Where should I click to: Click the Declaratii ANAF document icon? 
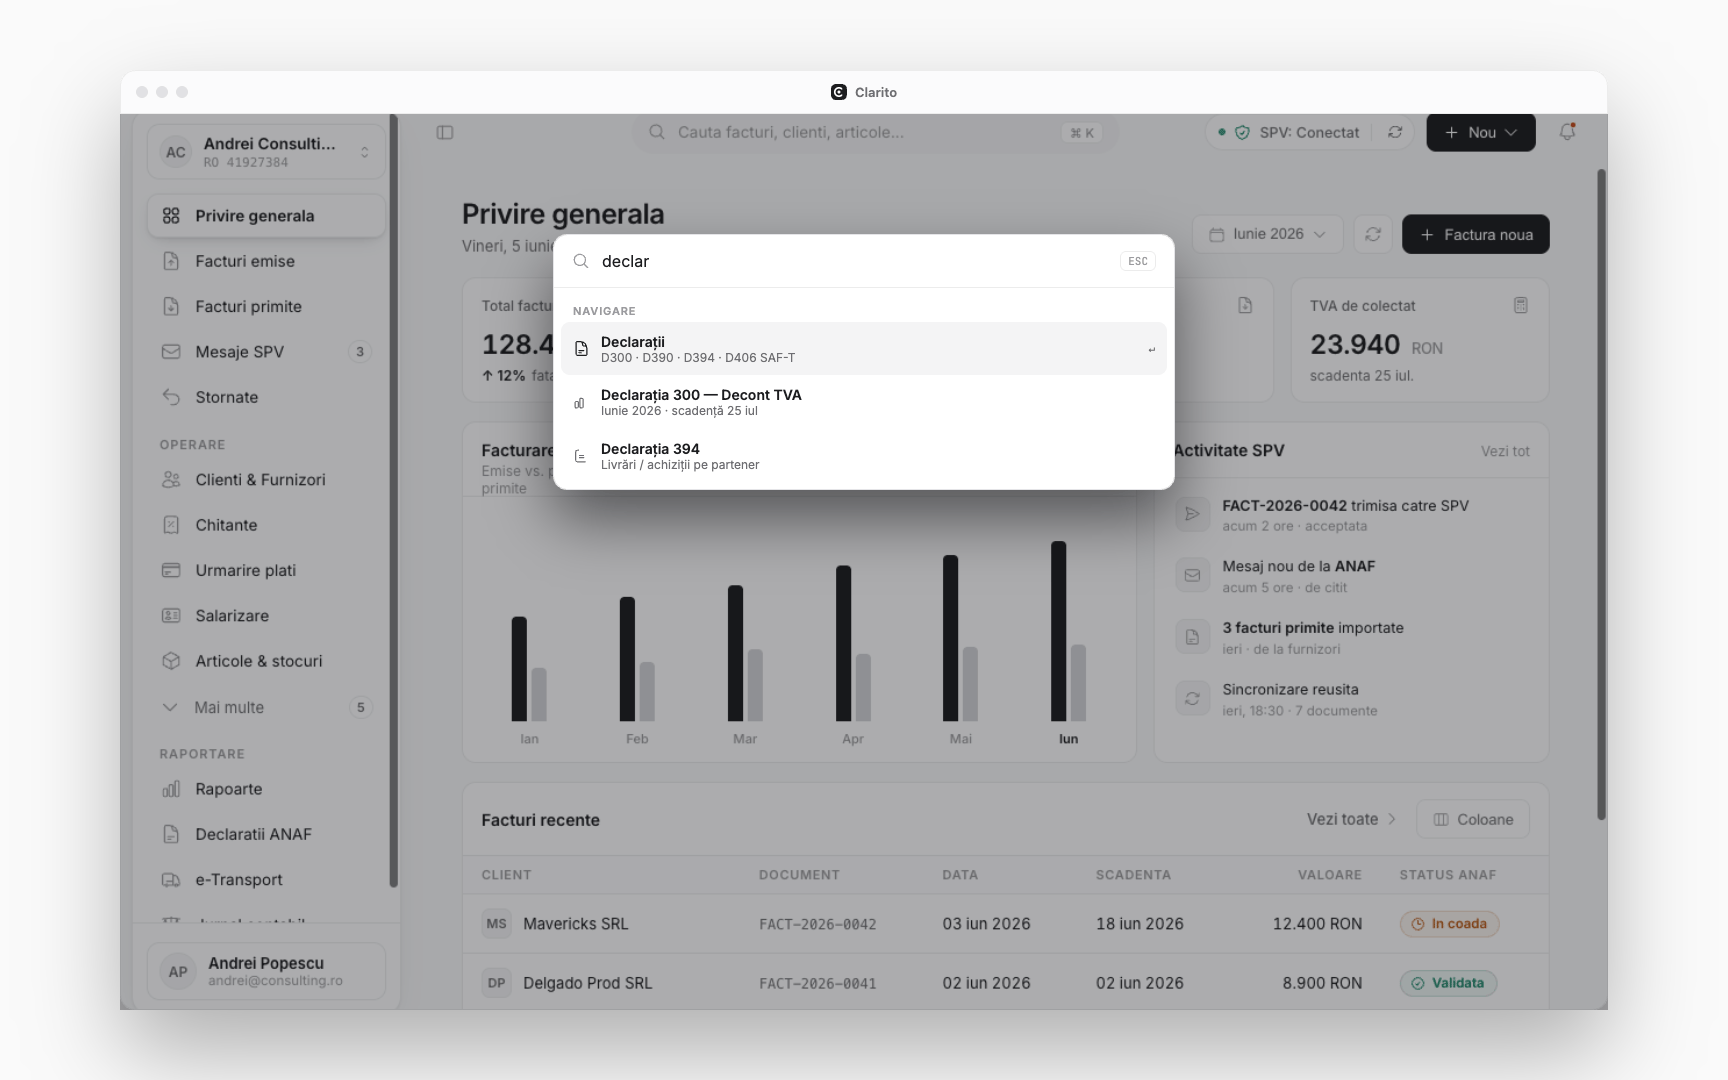coord(171,834)
